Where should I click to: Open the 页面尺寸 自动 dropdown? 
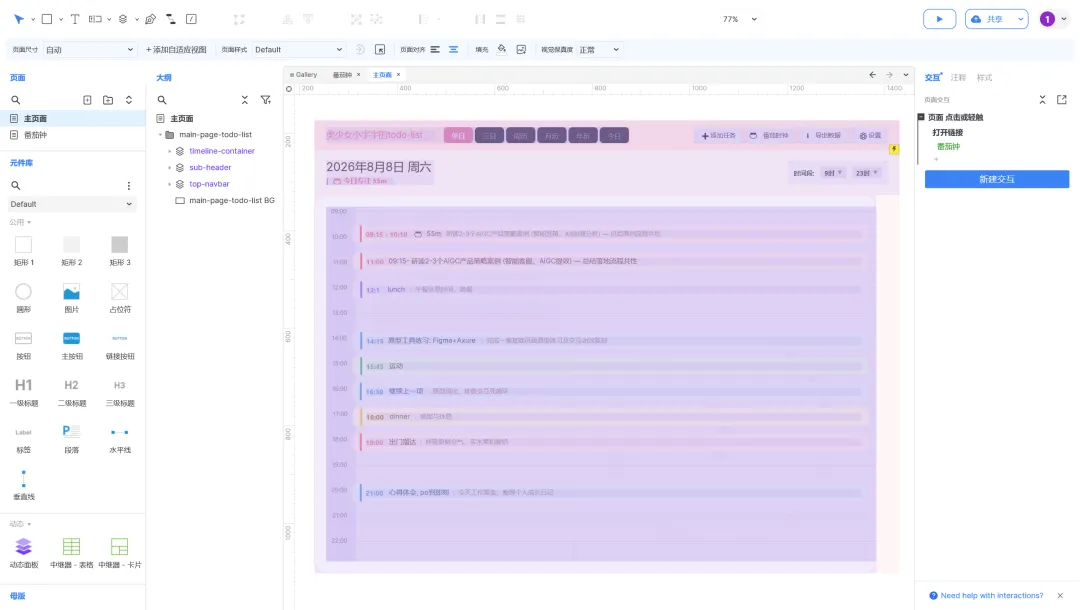coord(89,50)
